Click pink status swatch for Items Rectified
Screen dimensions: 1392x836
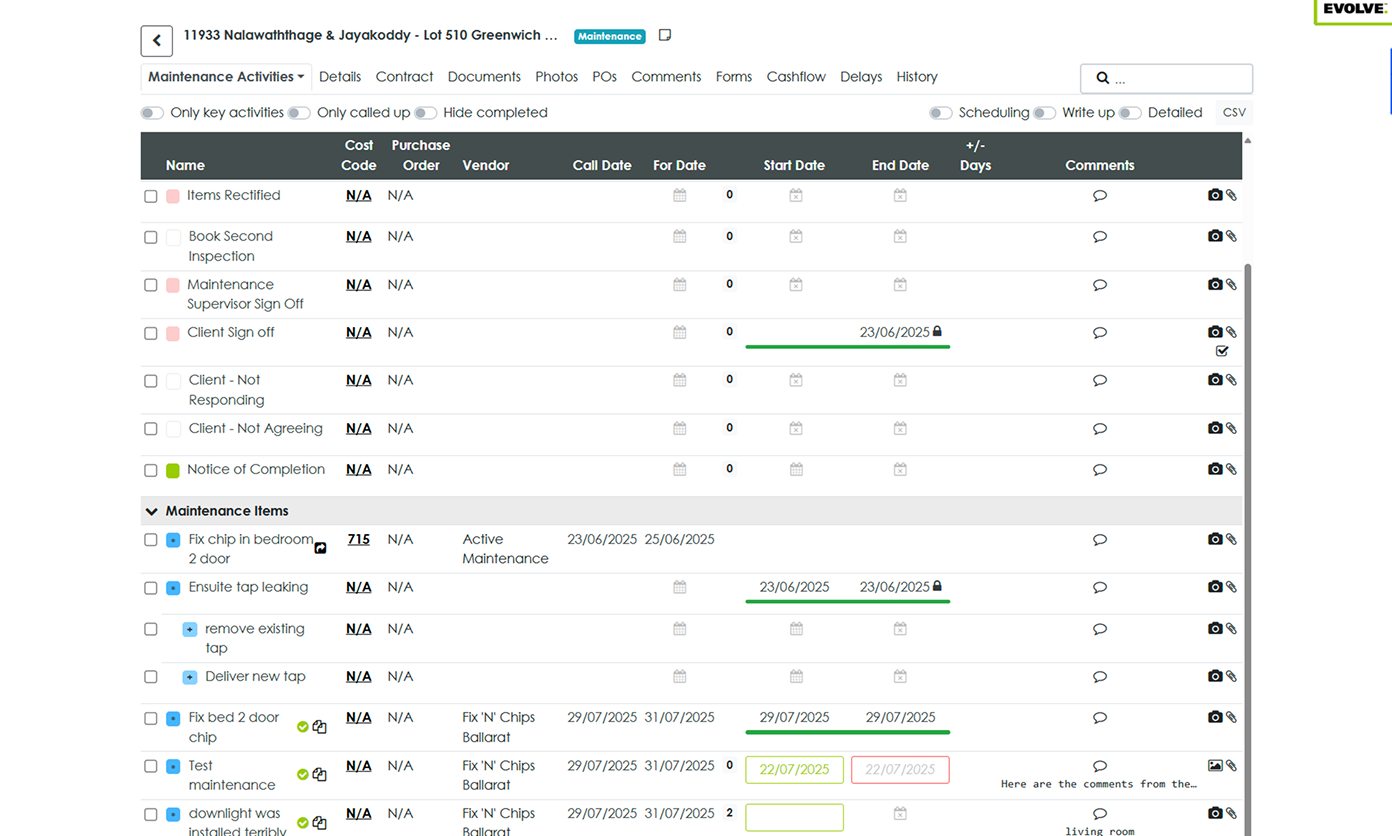(173, 197)
